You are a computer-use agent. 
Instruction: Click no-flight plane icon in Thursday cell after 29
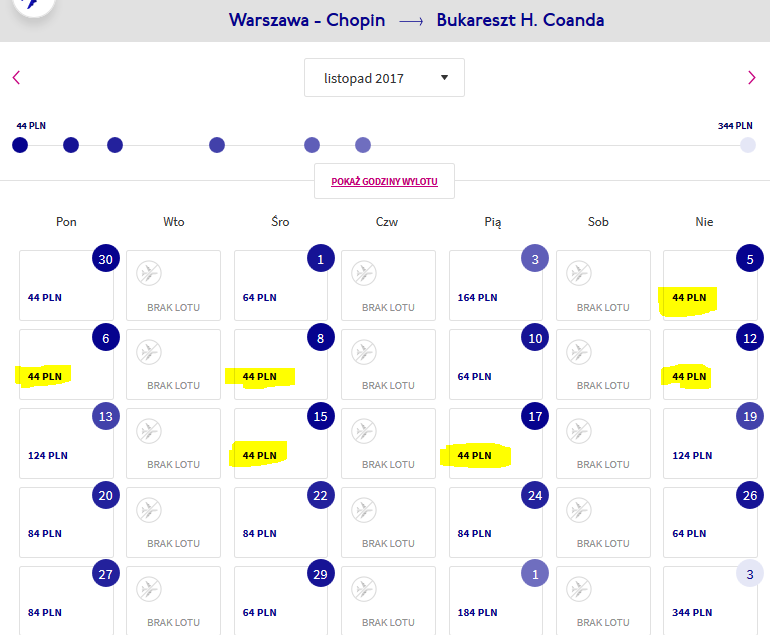tap(364, 589)
